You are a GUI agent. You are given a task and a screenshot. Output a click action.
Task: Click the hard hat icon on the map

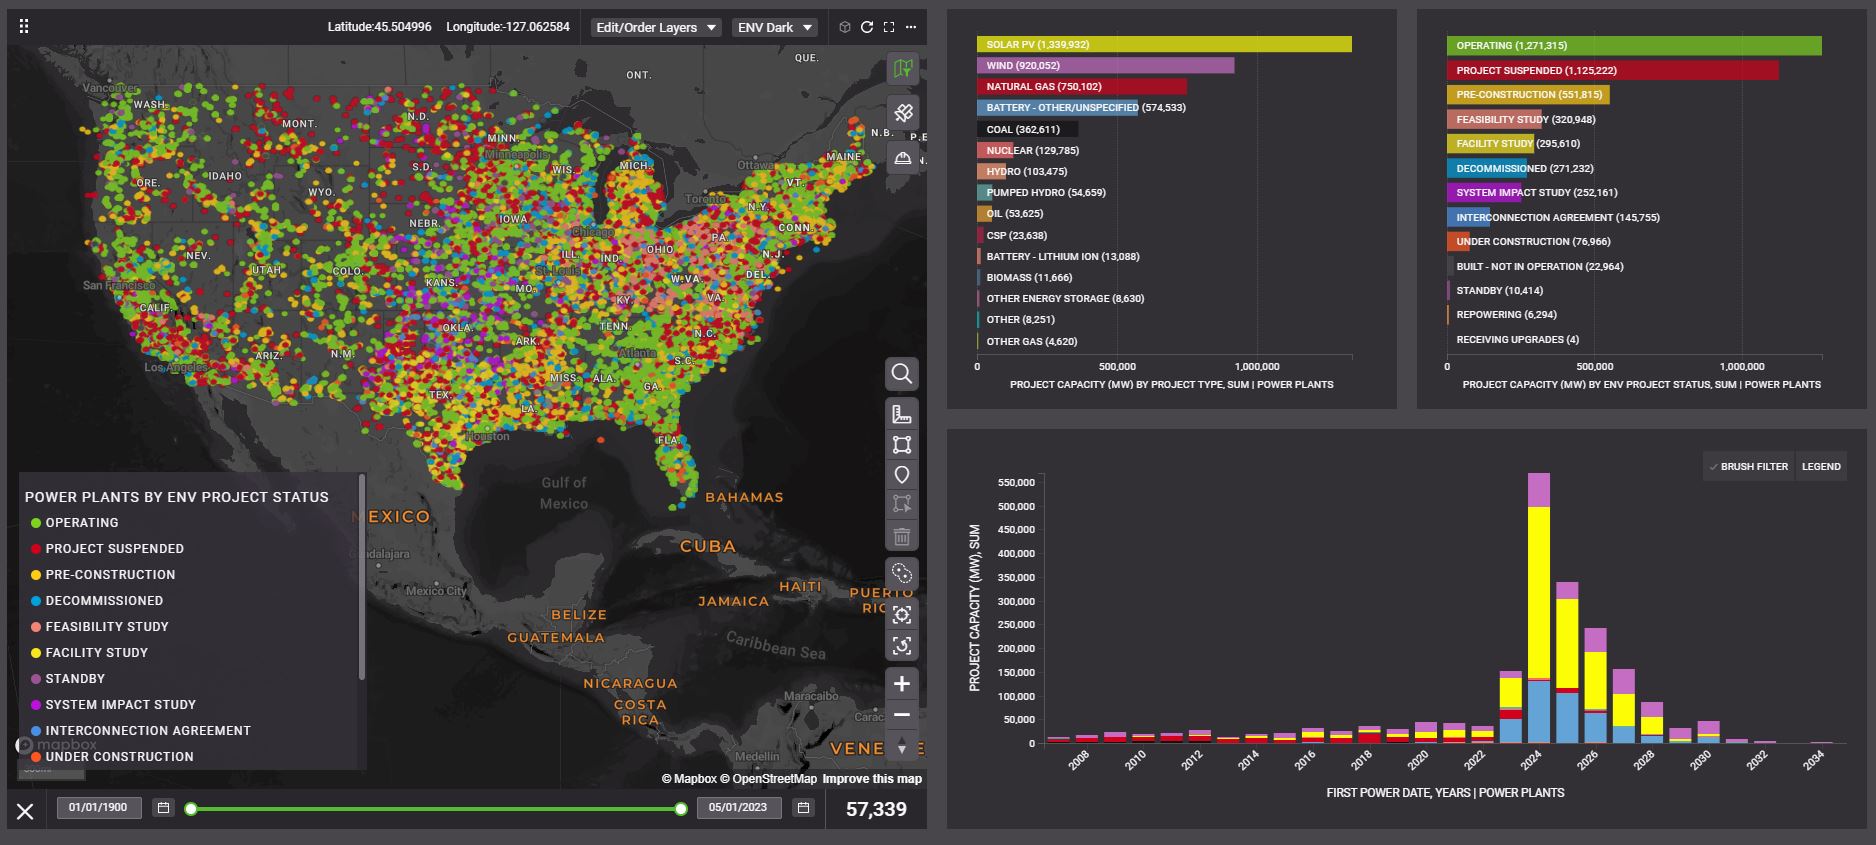tap(902, 157)
